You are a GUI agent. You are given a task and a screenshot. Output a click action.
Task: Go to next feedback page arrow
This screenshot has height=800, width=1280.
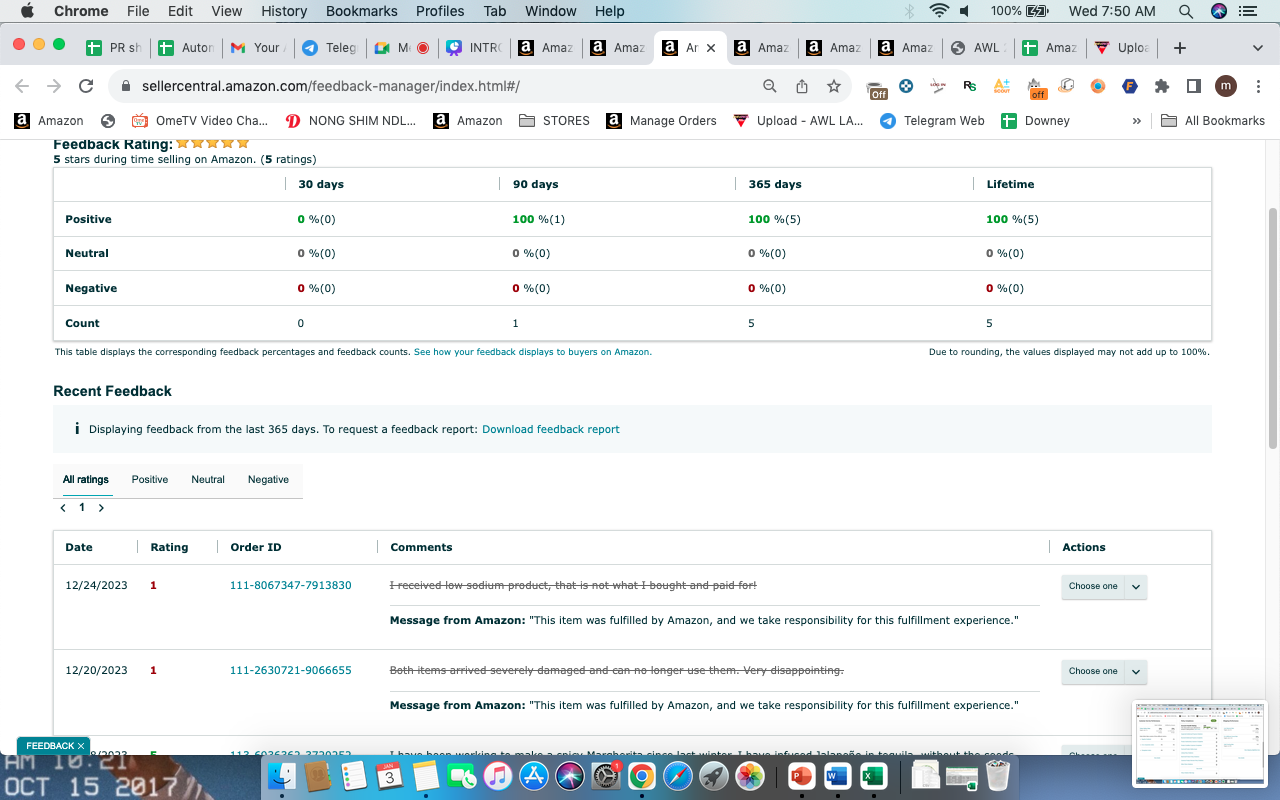[x=101, y=508]
